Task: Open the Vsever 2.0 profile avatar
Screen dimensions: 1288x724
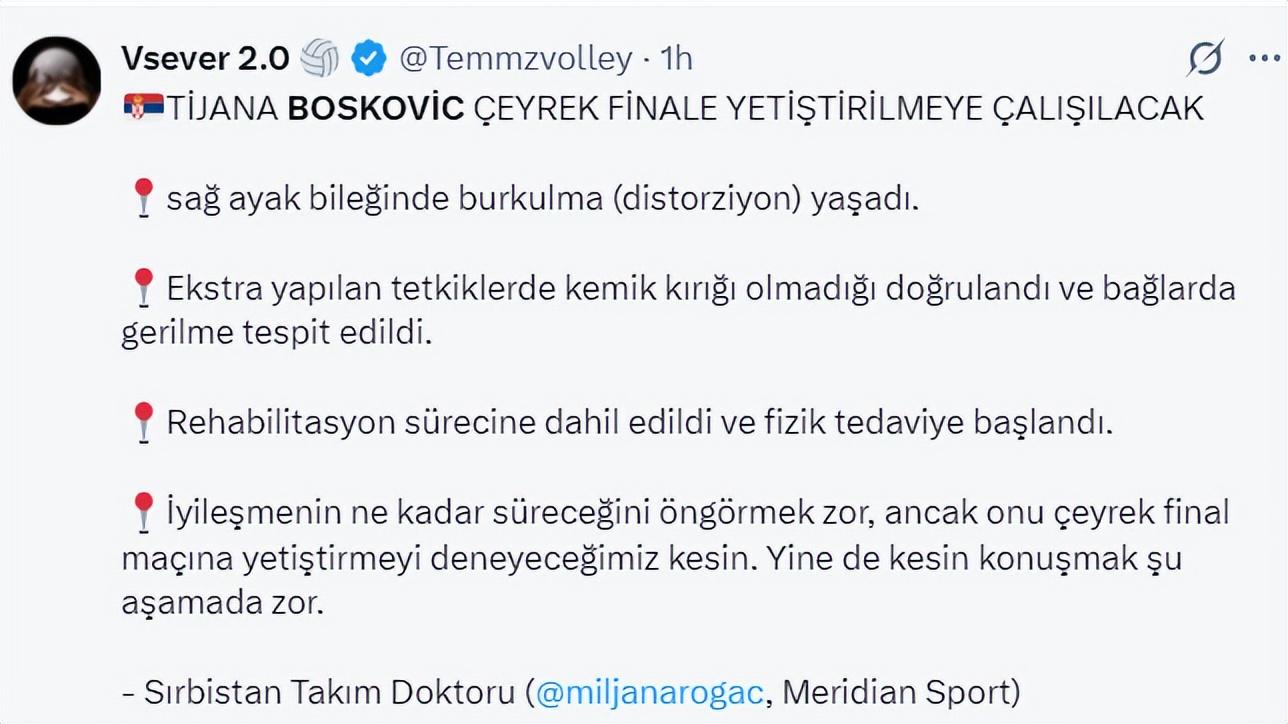Action: (56, 81)
